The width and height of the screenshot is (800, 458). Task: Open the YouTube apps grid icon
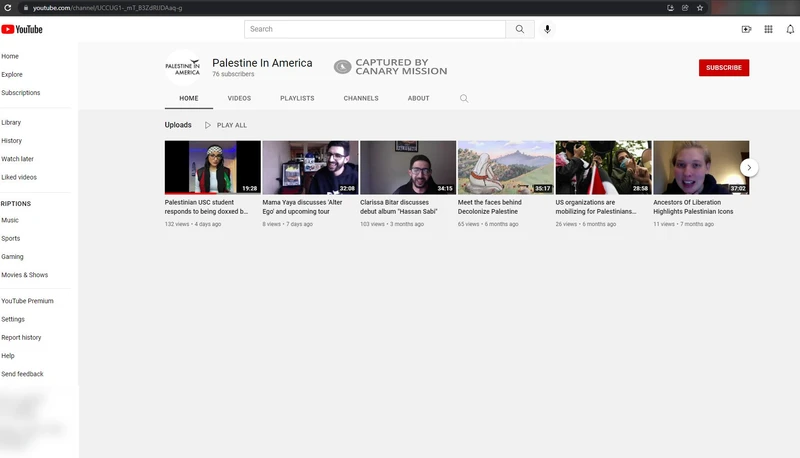768,30
